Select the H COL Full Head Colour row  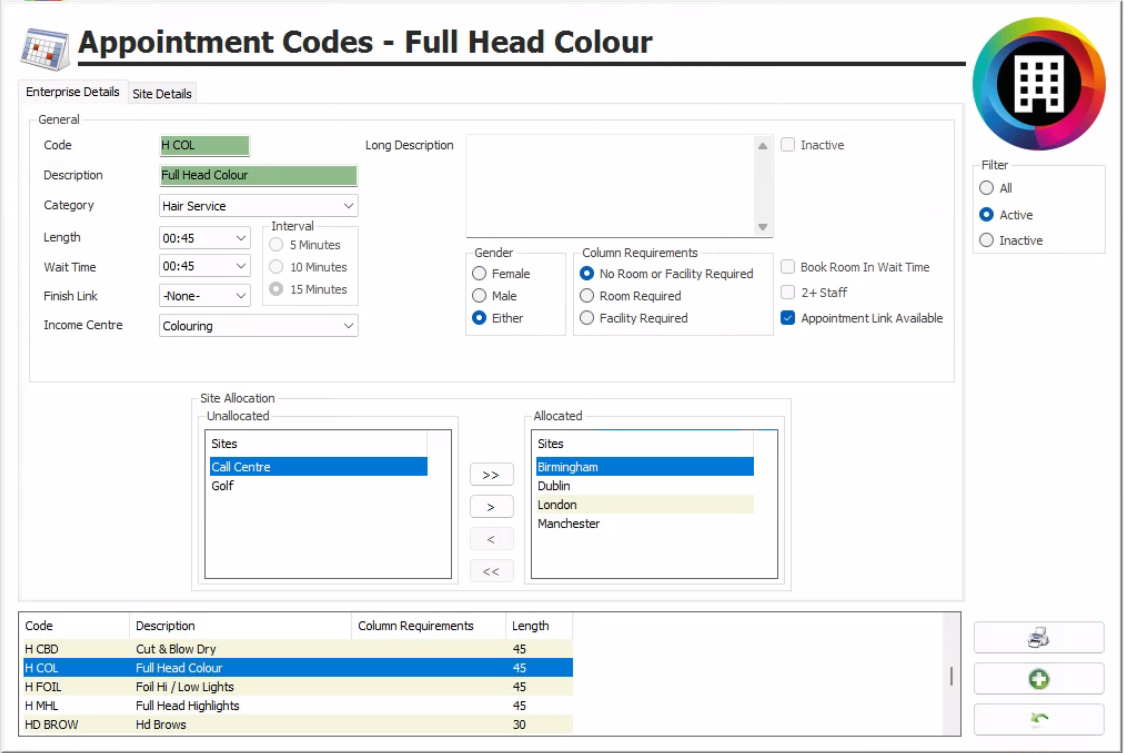click(298, 668)
